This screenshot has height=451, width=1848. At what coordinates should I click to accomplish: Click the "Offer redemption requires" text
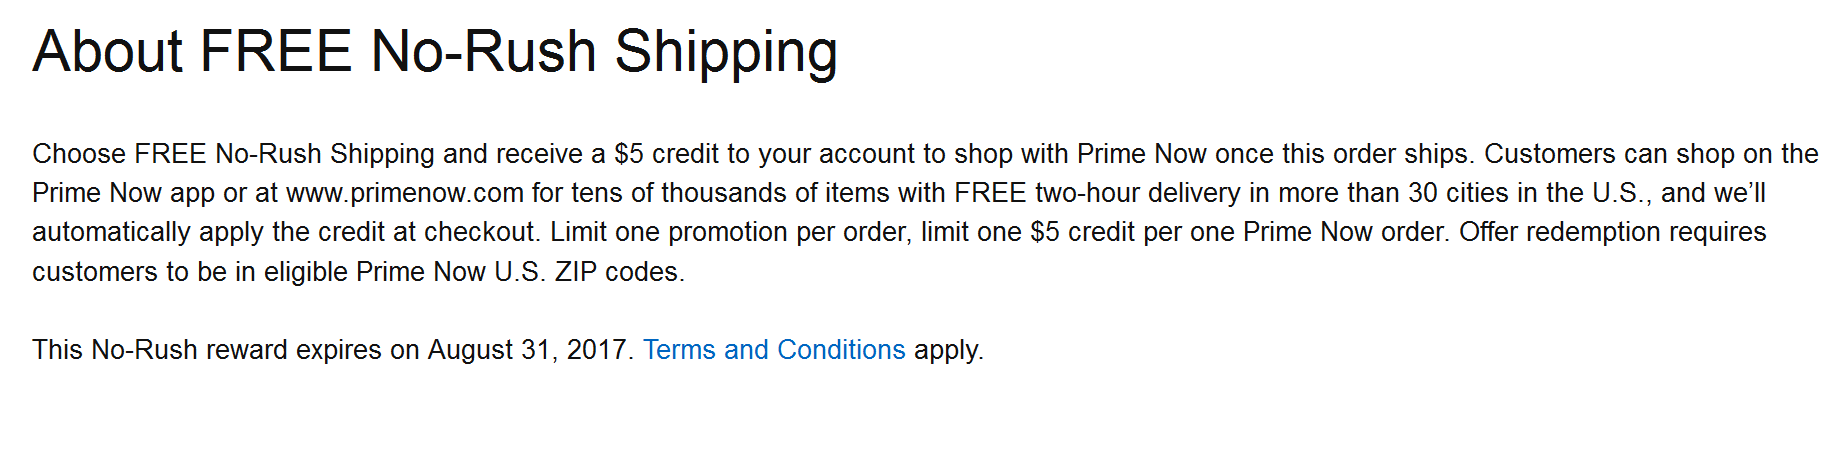point(1612,232)
